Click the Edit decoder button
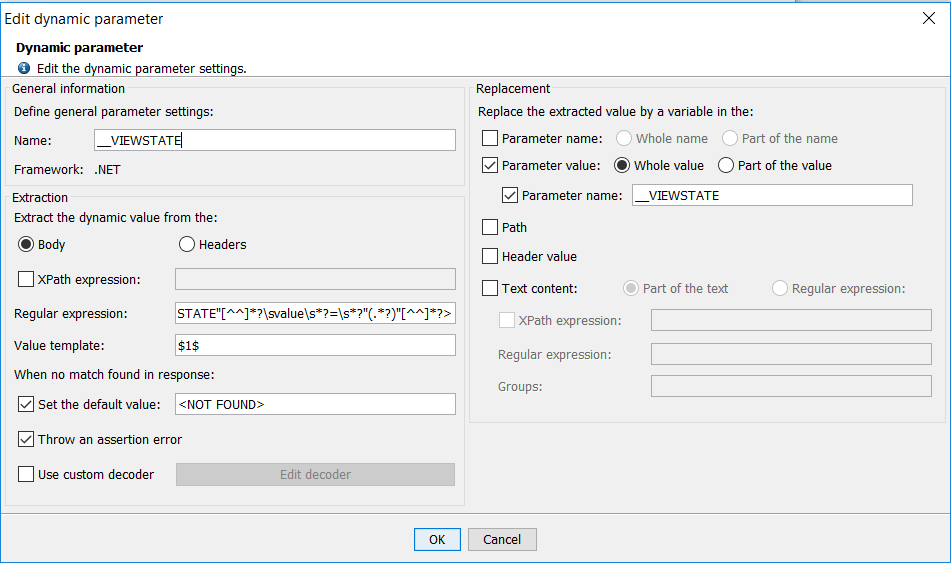The width and height of the screenshot is (951, 563). point(315,474)
